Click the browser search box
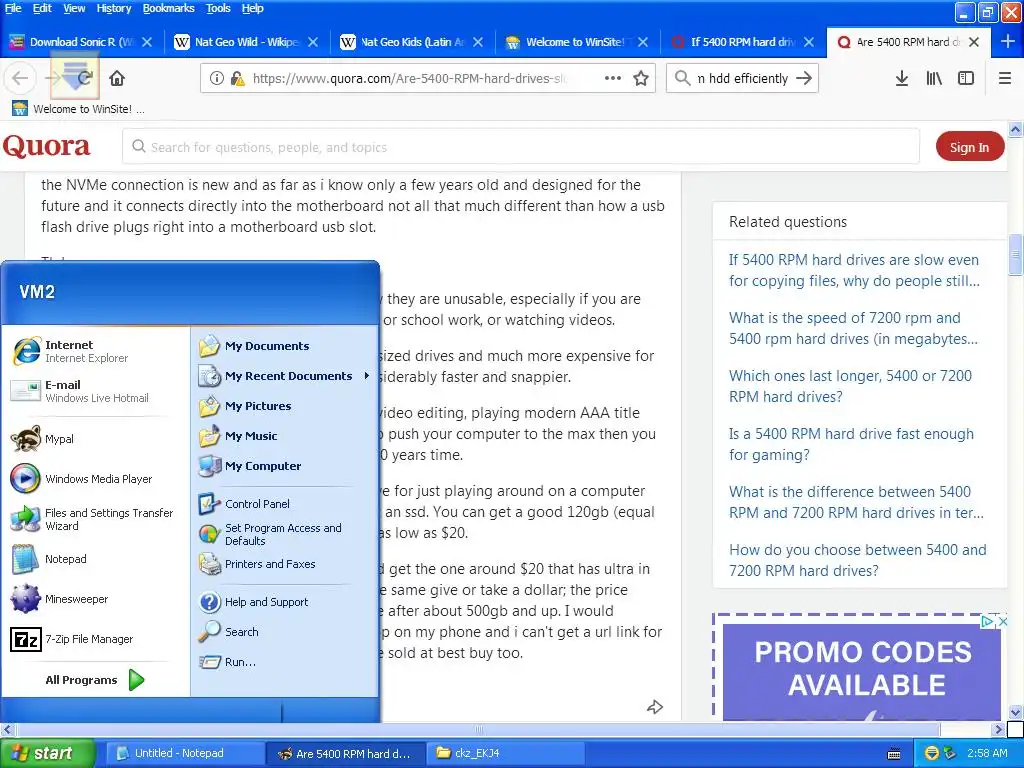The height and width of the screenshot is (768, 1024). (742, 78)
